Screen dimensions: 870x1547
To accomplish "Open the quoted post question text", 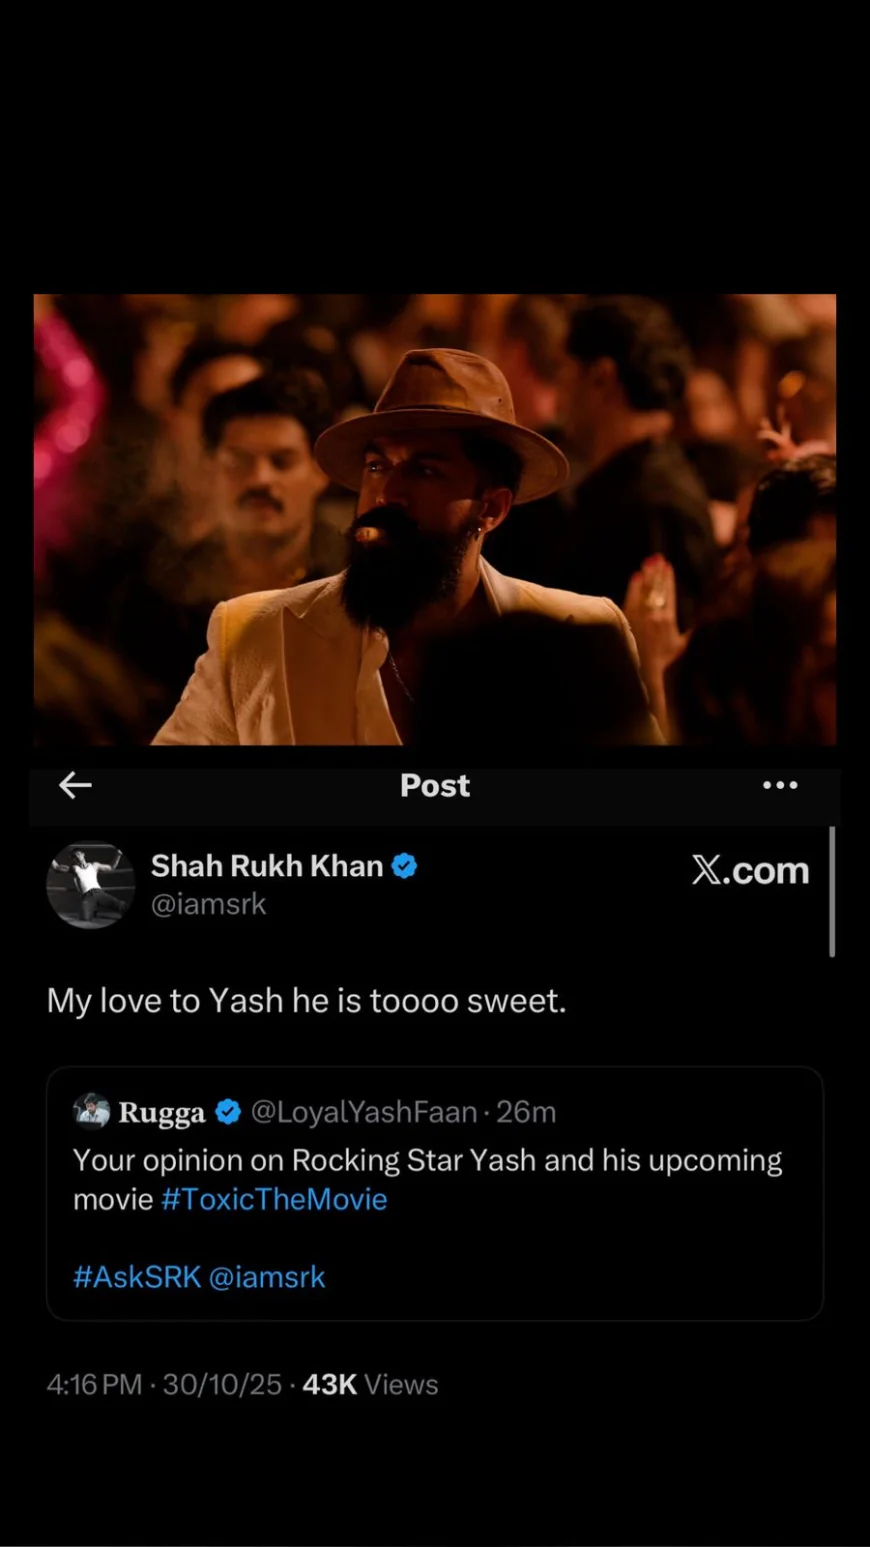I will click(427, 1161).
